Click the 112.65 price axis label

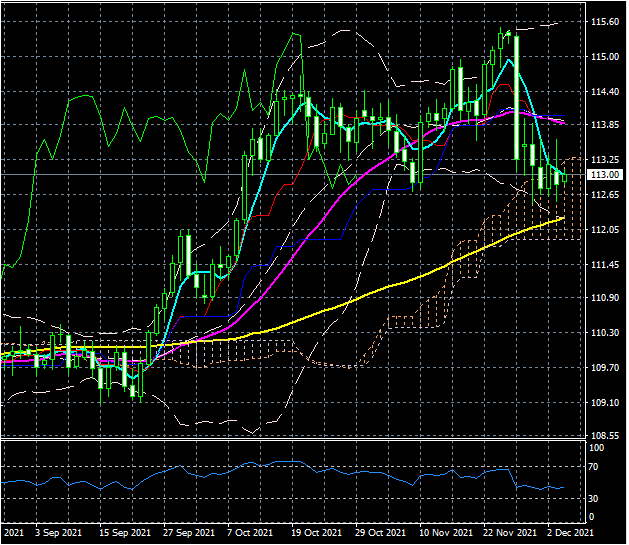click(x=605, y=194)
